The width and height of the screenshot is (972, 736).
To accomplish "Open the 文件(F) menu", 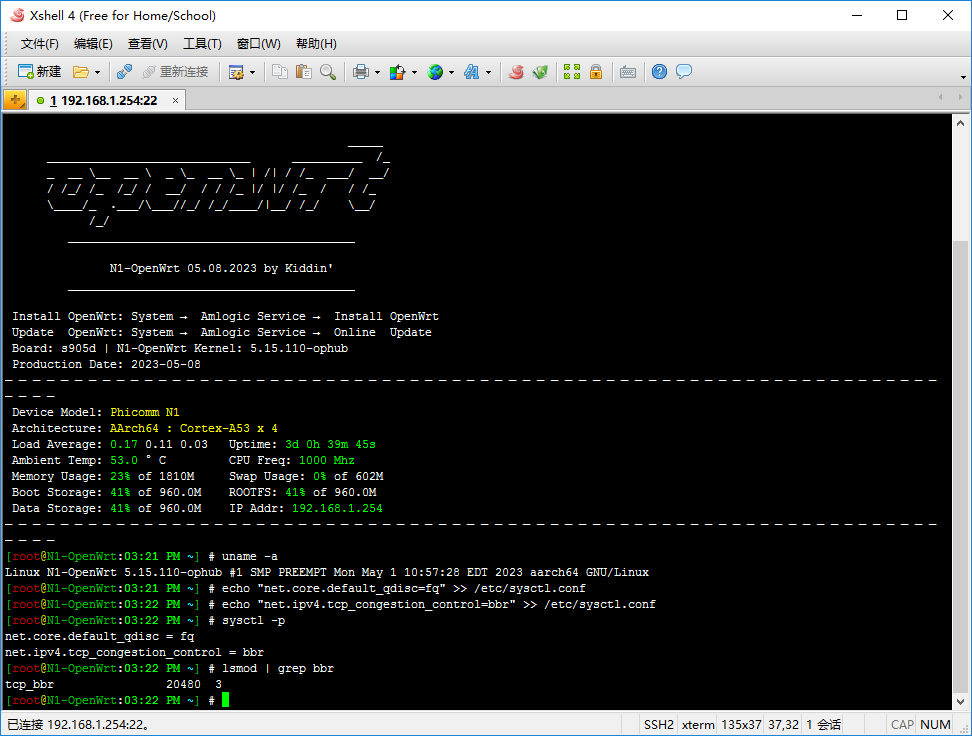I will pyautogui.click(x=40, y=43).
